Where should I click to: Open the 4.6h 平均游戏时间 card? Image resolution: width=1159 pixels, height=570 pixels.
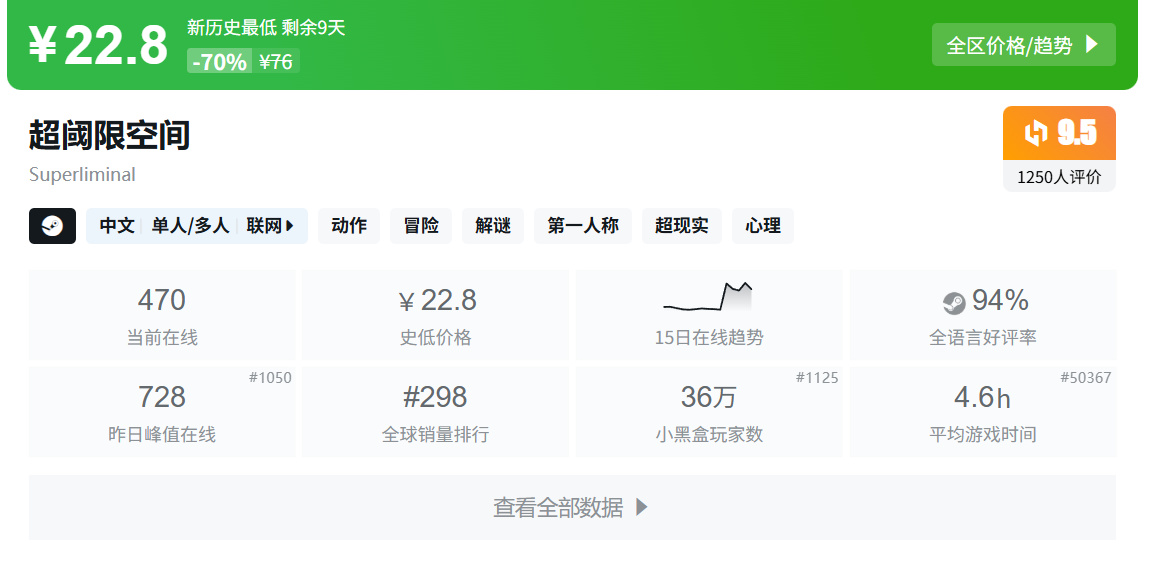coord(983,412)
